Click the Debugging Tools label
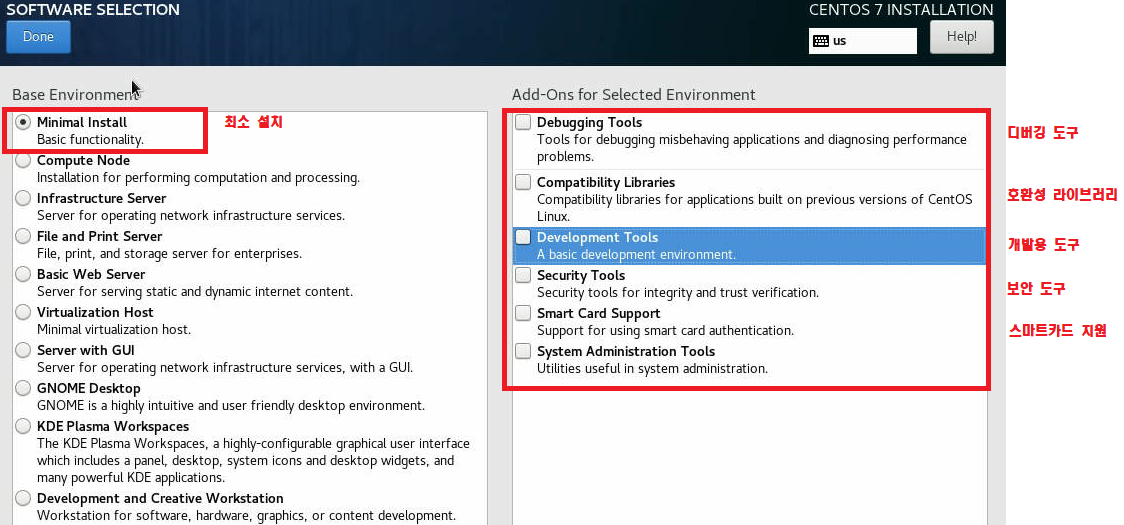 589,123
